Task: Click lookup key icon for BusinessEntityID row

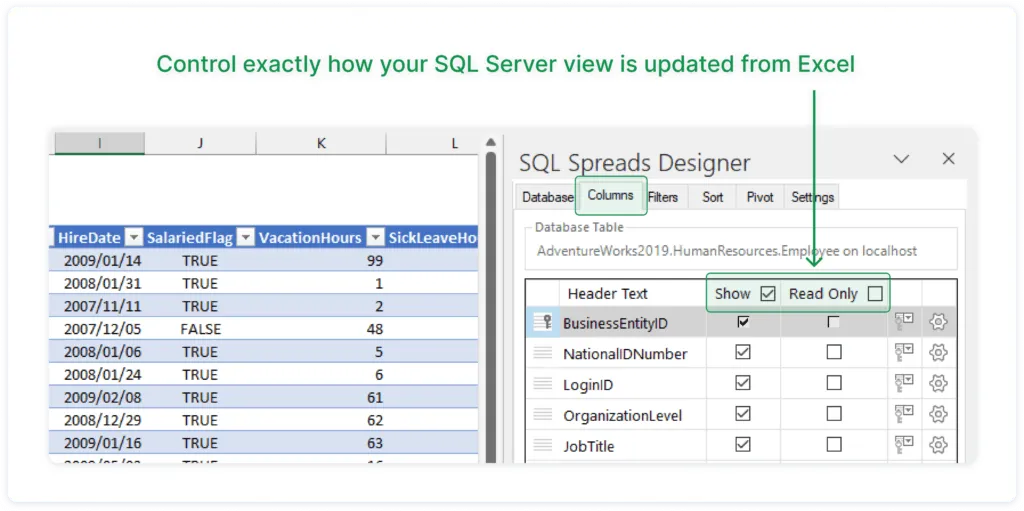Action: (904, 322)
